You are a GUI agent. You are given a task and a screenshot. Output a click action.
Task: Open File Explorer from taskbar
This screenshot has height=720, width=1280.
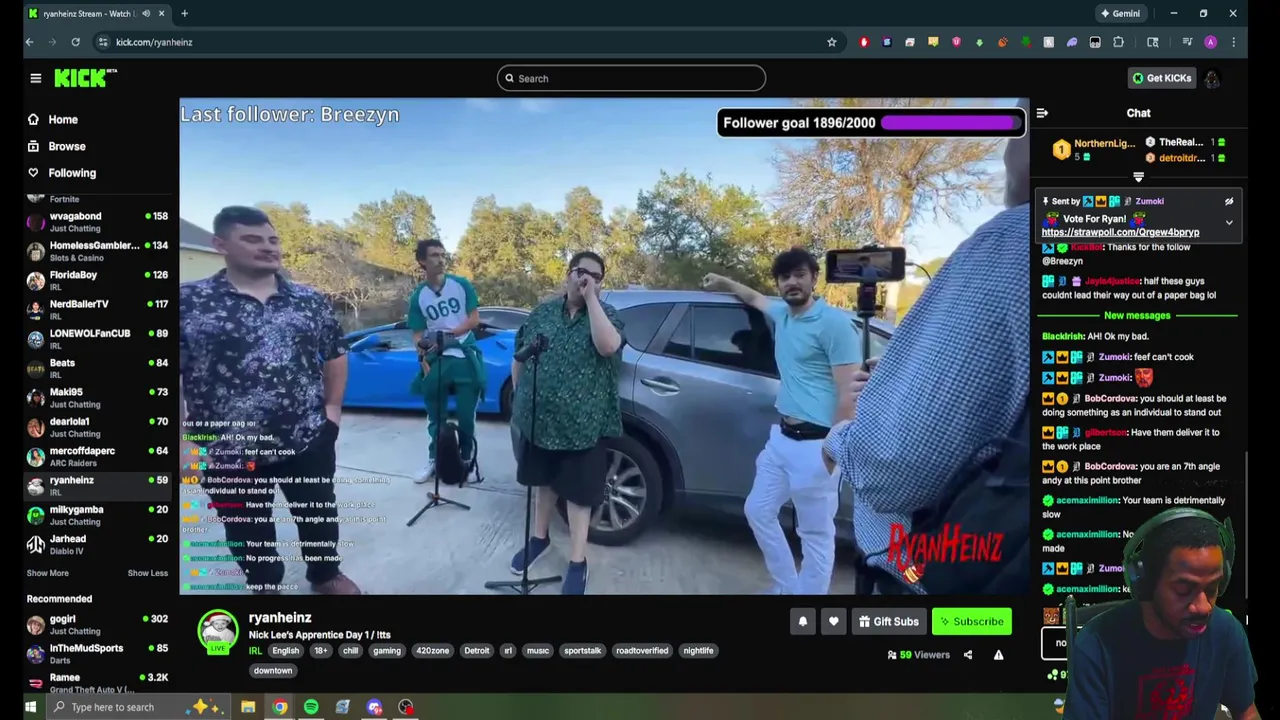(247, 707)
